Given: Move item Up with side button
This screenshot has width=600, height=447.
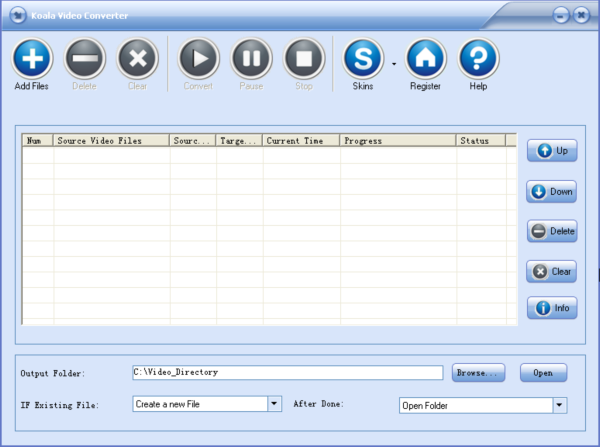Looking at the screenshot, I should 552,151.
